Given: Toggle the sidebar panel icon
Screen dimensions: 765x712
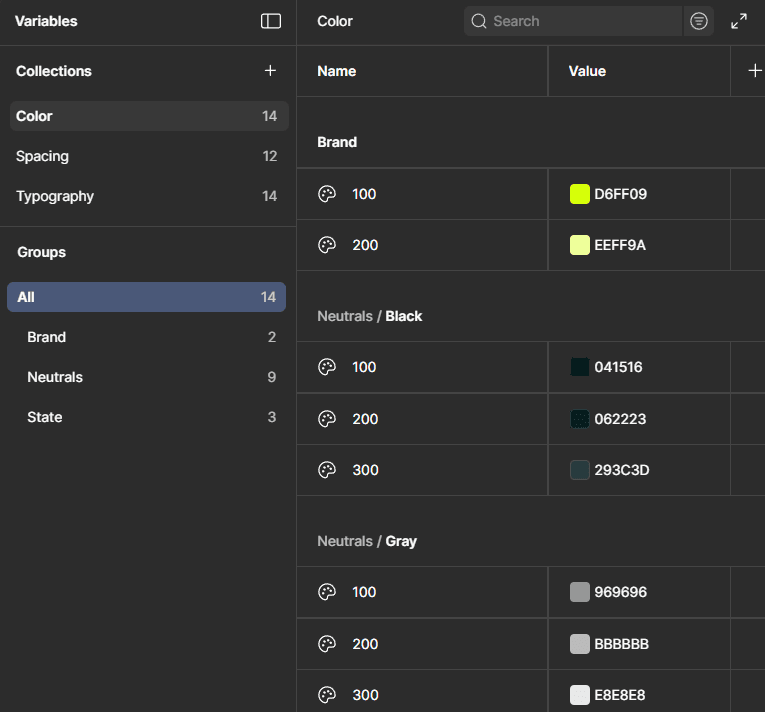Looking at the screenshot, I should 271,21.
